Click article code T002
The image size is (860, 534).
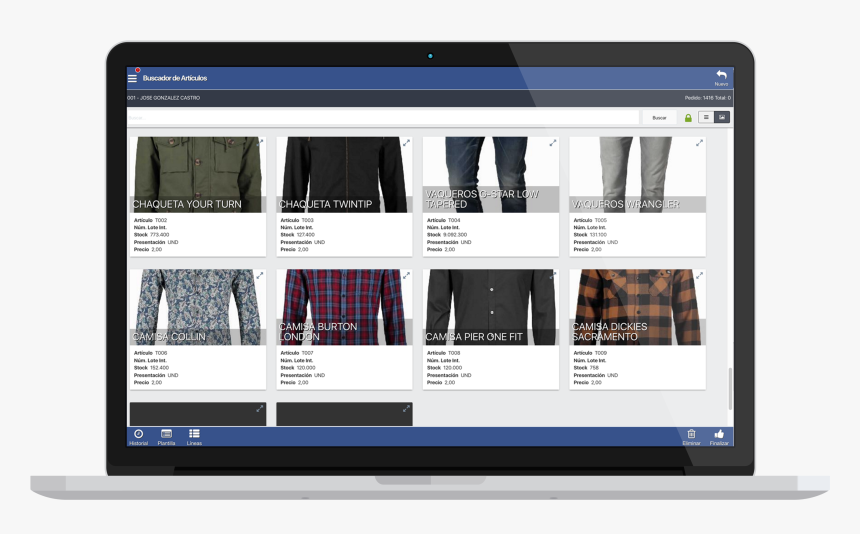tap(161, 220)
